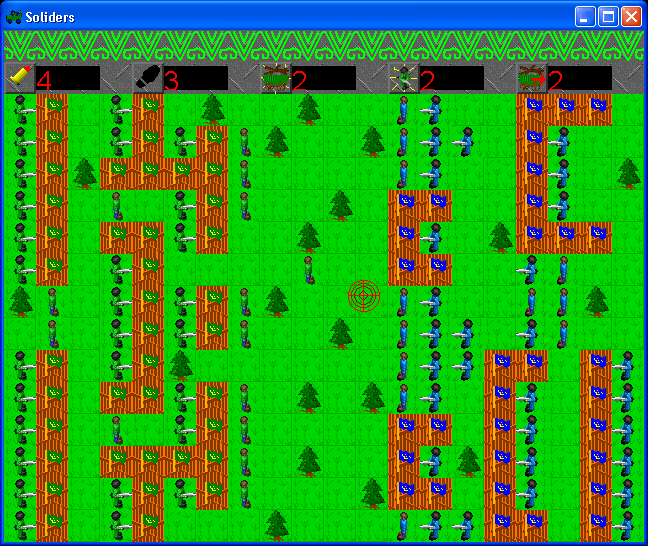The image size is (648, 546).
Task: Close the Soliders window
Action: (631, 17)
